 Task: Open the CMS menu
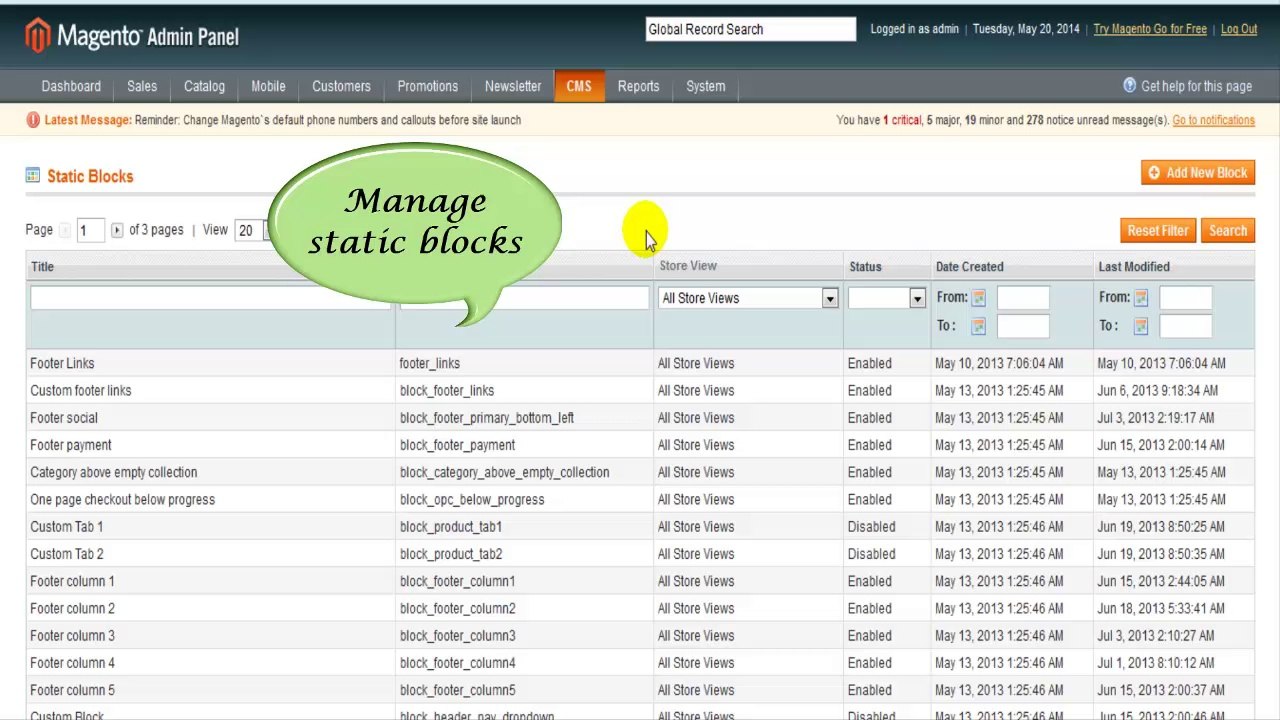(579, 86)
